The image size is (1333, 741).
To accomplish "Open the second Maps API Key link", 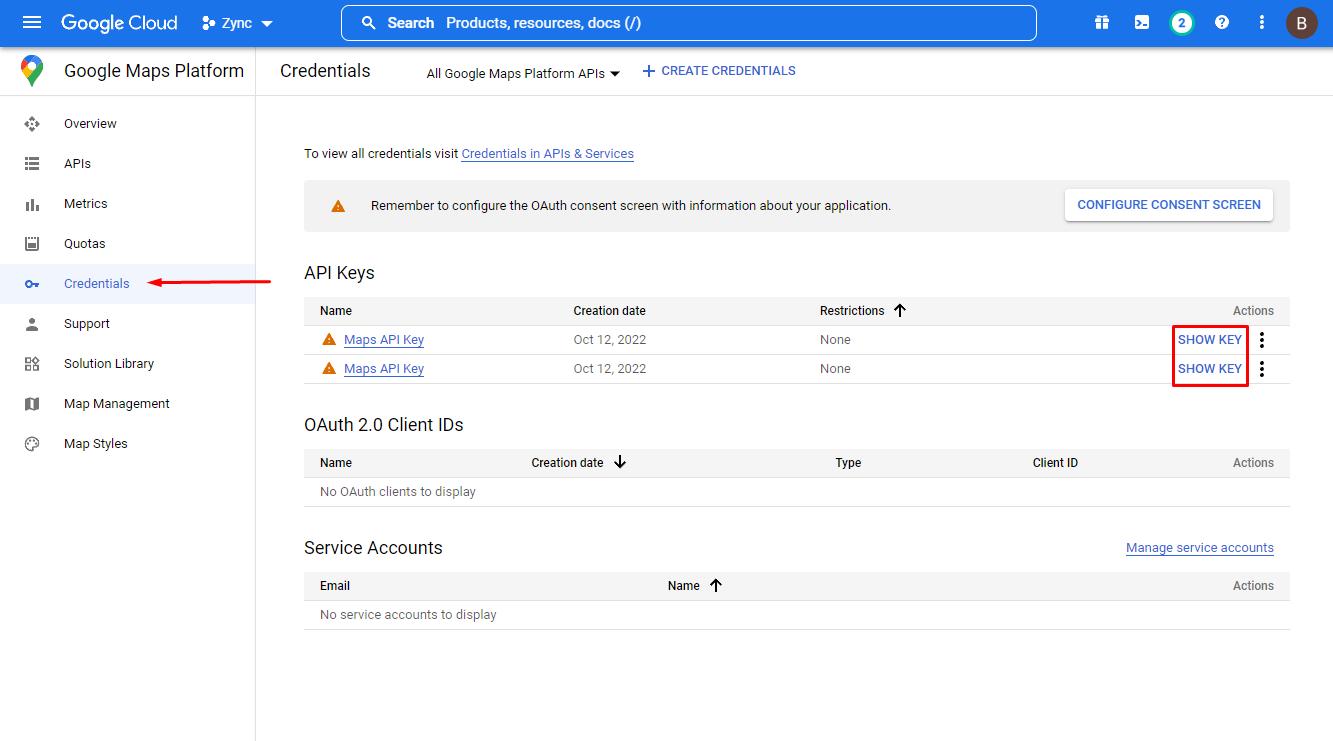I will pyautogui.click(x=384, y=369).
